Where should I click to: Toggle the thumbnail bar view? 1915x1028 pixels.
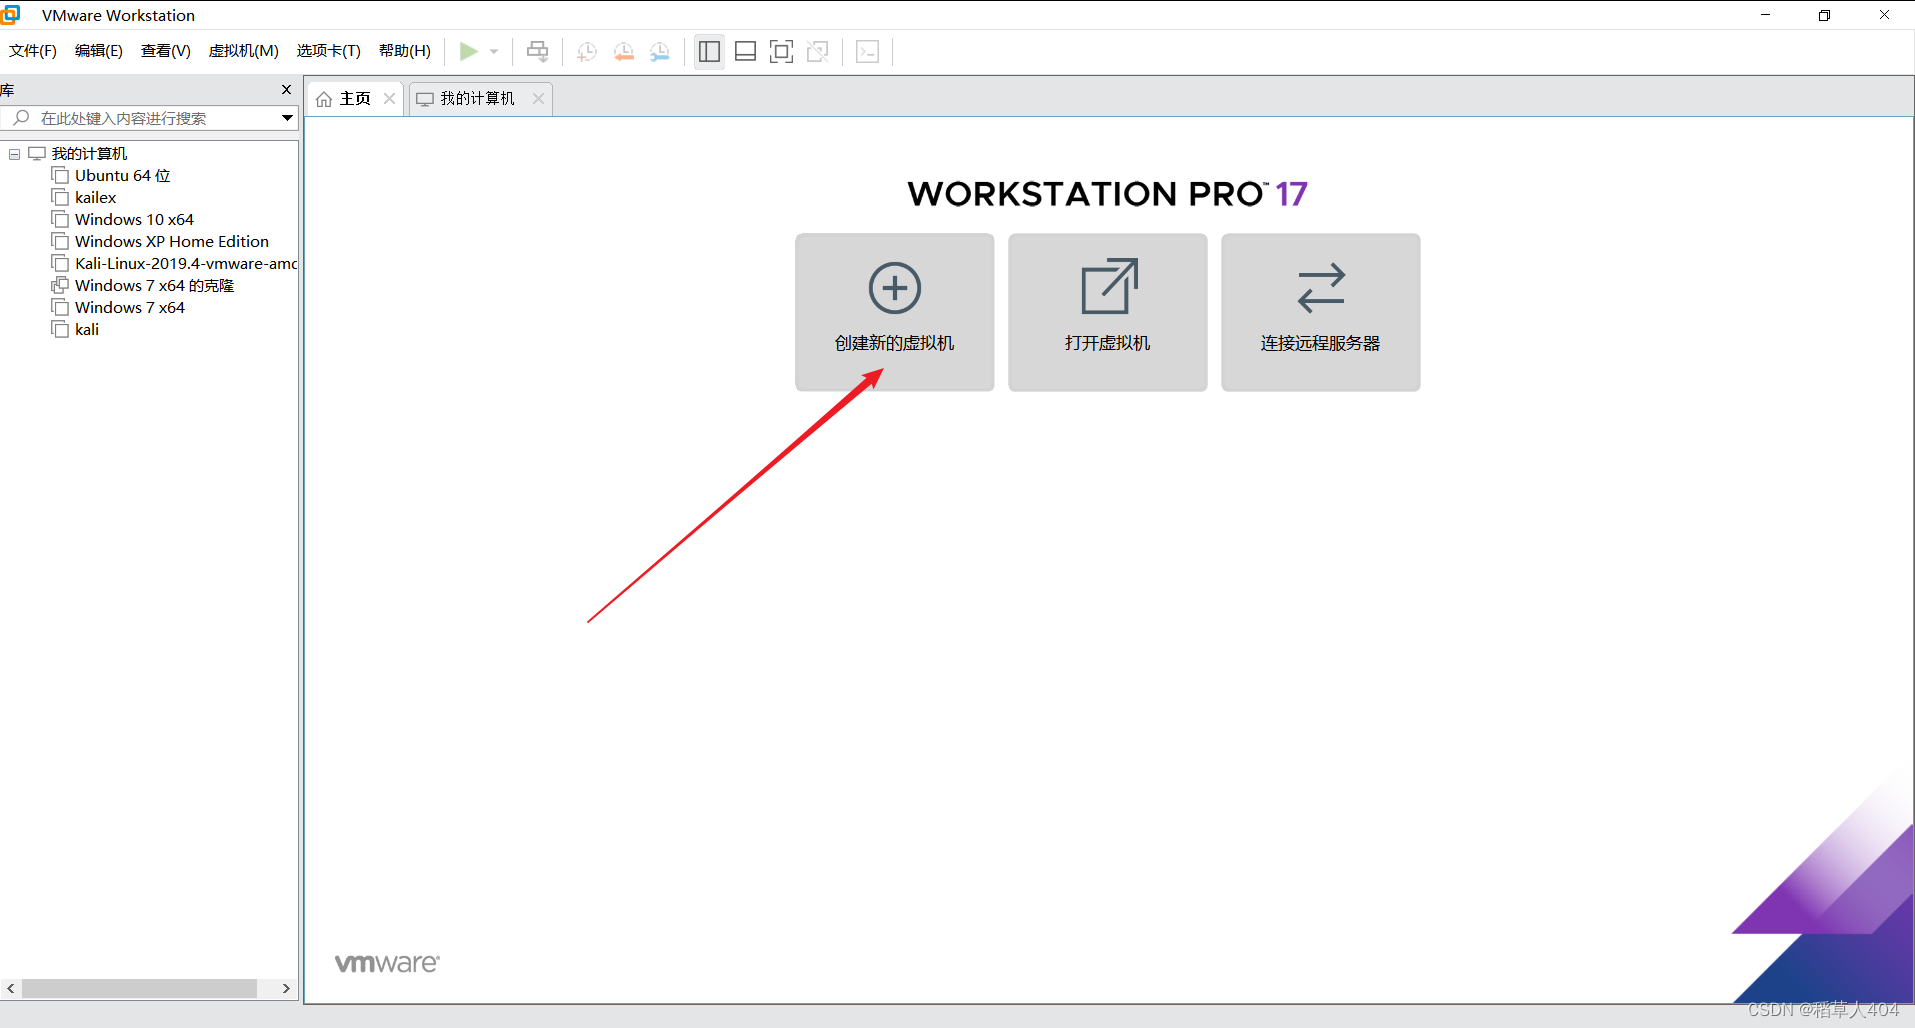pyautogui.click(x=745, y=51)
